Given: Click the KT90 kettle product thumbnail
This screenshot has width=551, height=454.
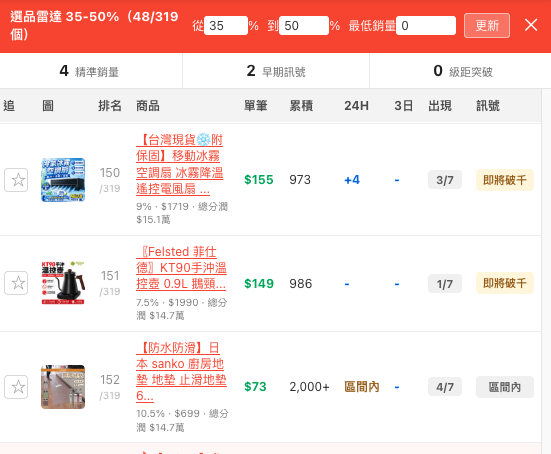Looking at the screenshot, I should (x=63, y=283).
